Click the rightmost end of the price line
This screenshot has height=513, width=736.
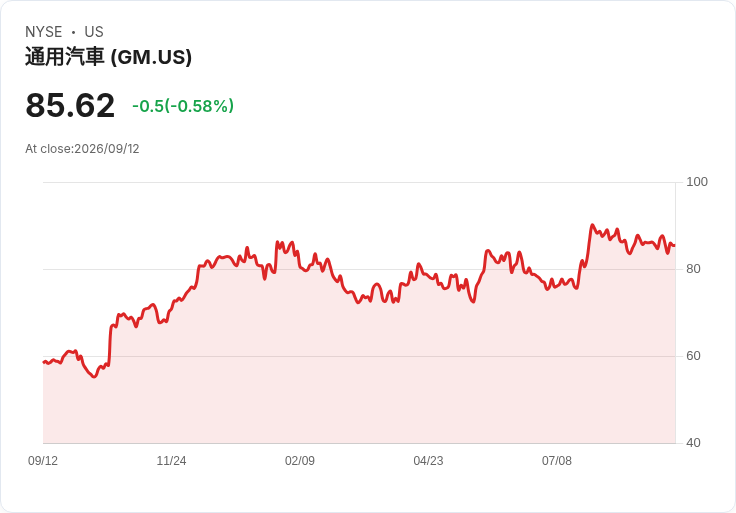(x=674, y=245)
